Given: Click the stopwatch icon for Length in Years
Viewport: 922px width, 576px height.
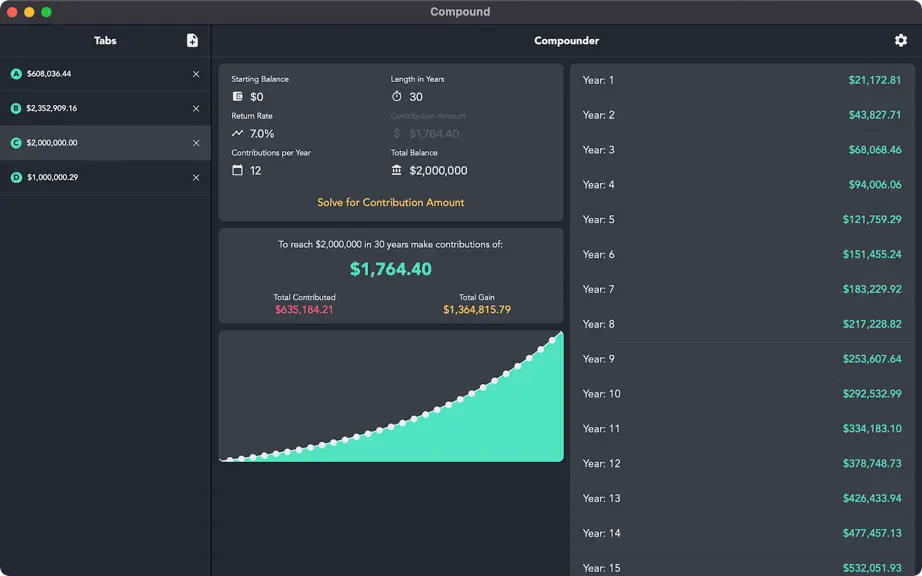Looking at the screenshot, I should [x=397, y=96].
